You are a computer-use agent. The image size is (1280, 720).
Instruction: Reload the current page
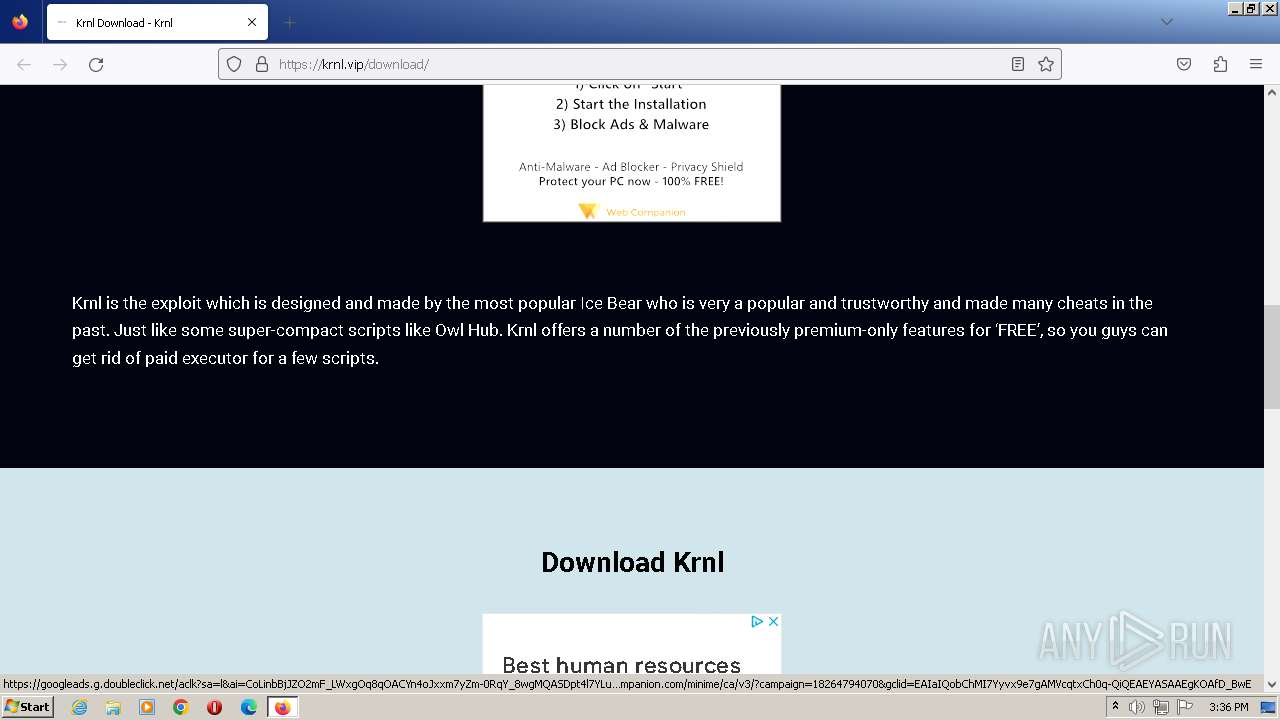coord(96,64)
